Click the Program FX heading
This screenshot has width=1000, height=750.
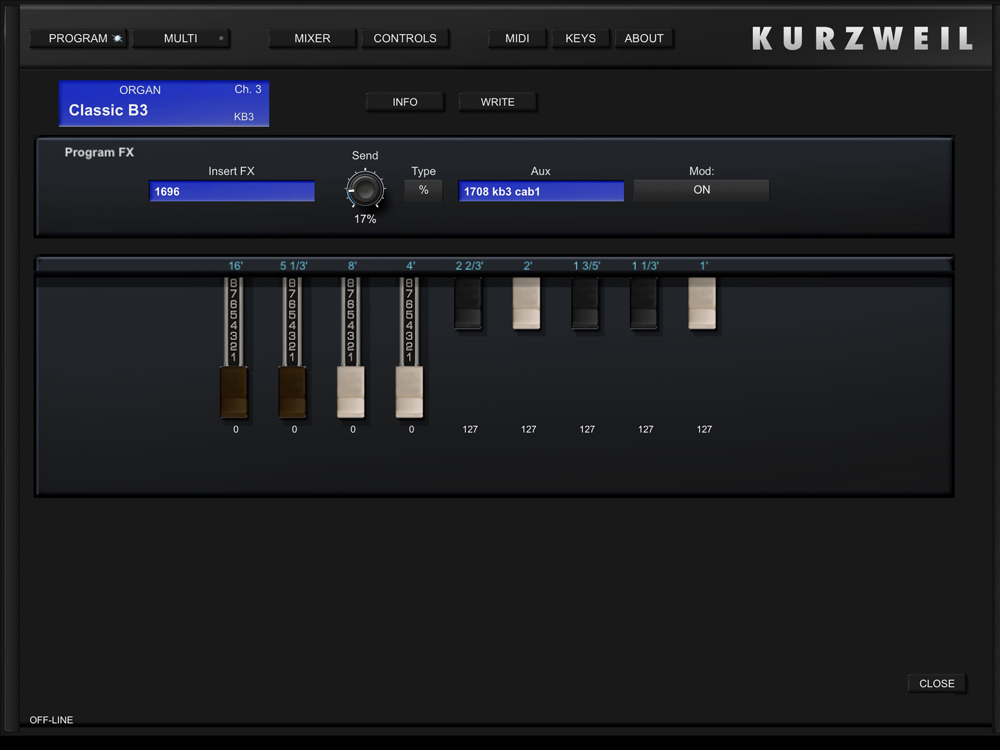(99, 152)
